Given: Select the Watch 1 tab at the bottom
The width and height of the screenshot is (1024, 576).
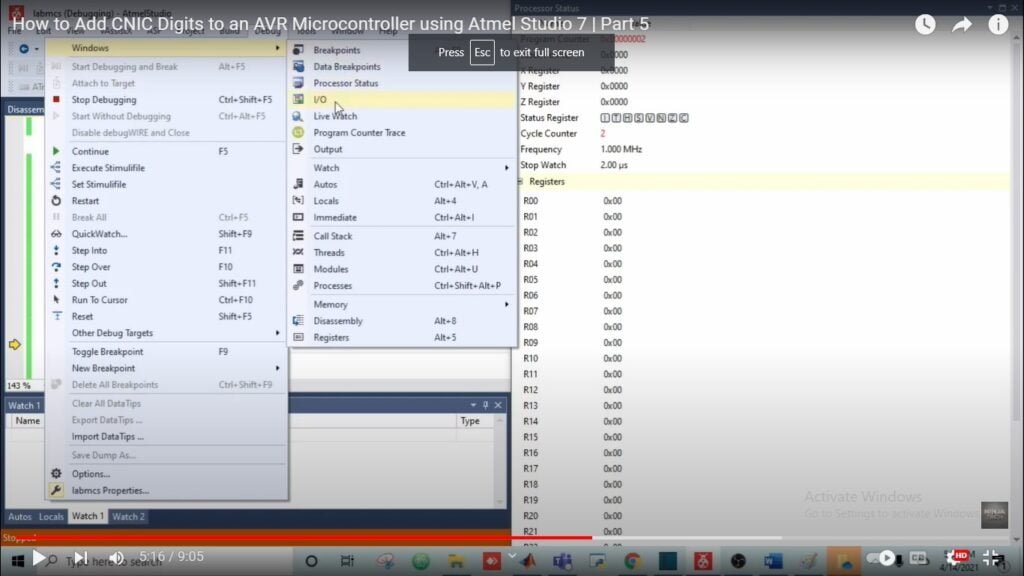Looking at the screenshot, I should (88, 517).
